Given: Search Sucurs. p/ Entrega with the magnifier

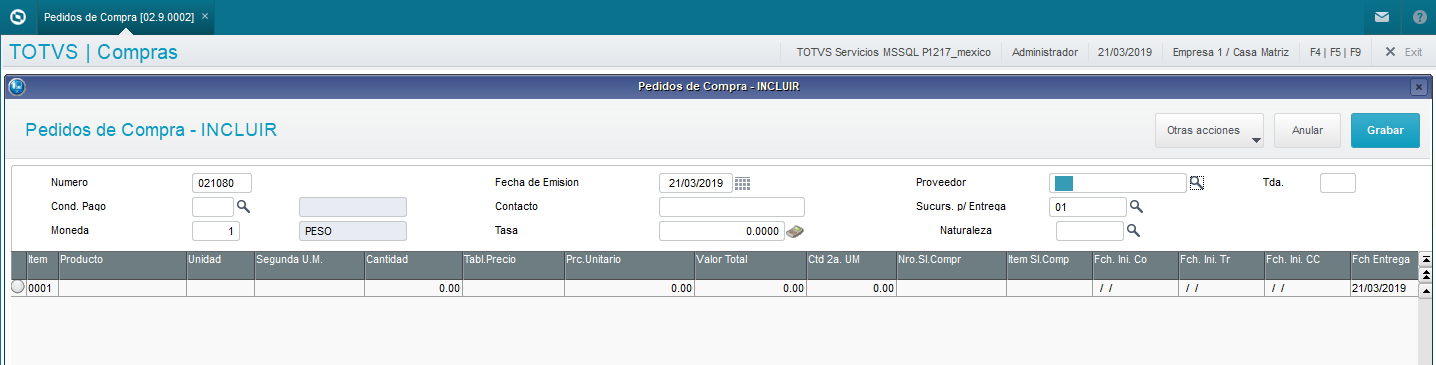Looking at the screenshot, I should coord(1136,206).
